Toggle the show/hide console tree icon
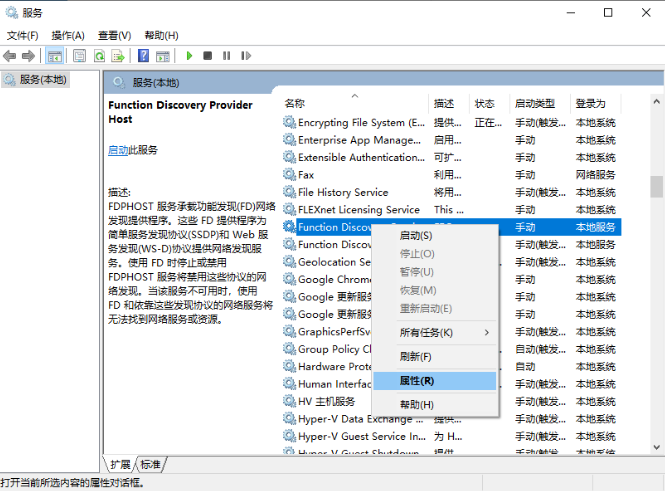Viewport: 665px width, 491px height. tap(55, 56)
